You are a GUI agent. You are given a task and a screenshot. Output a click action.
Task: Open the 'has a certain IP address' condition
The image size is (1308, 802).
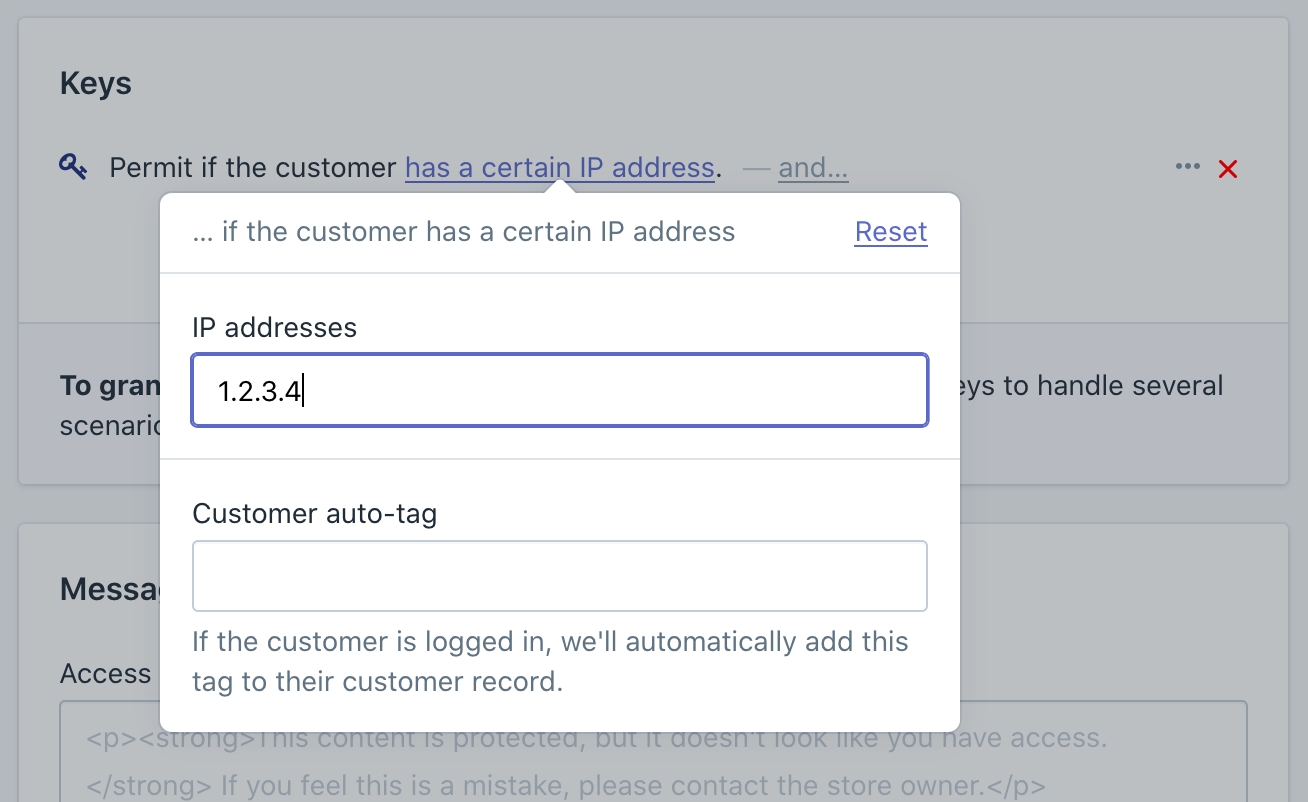tap(559, 167)
